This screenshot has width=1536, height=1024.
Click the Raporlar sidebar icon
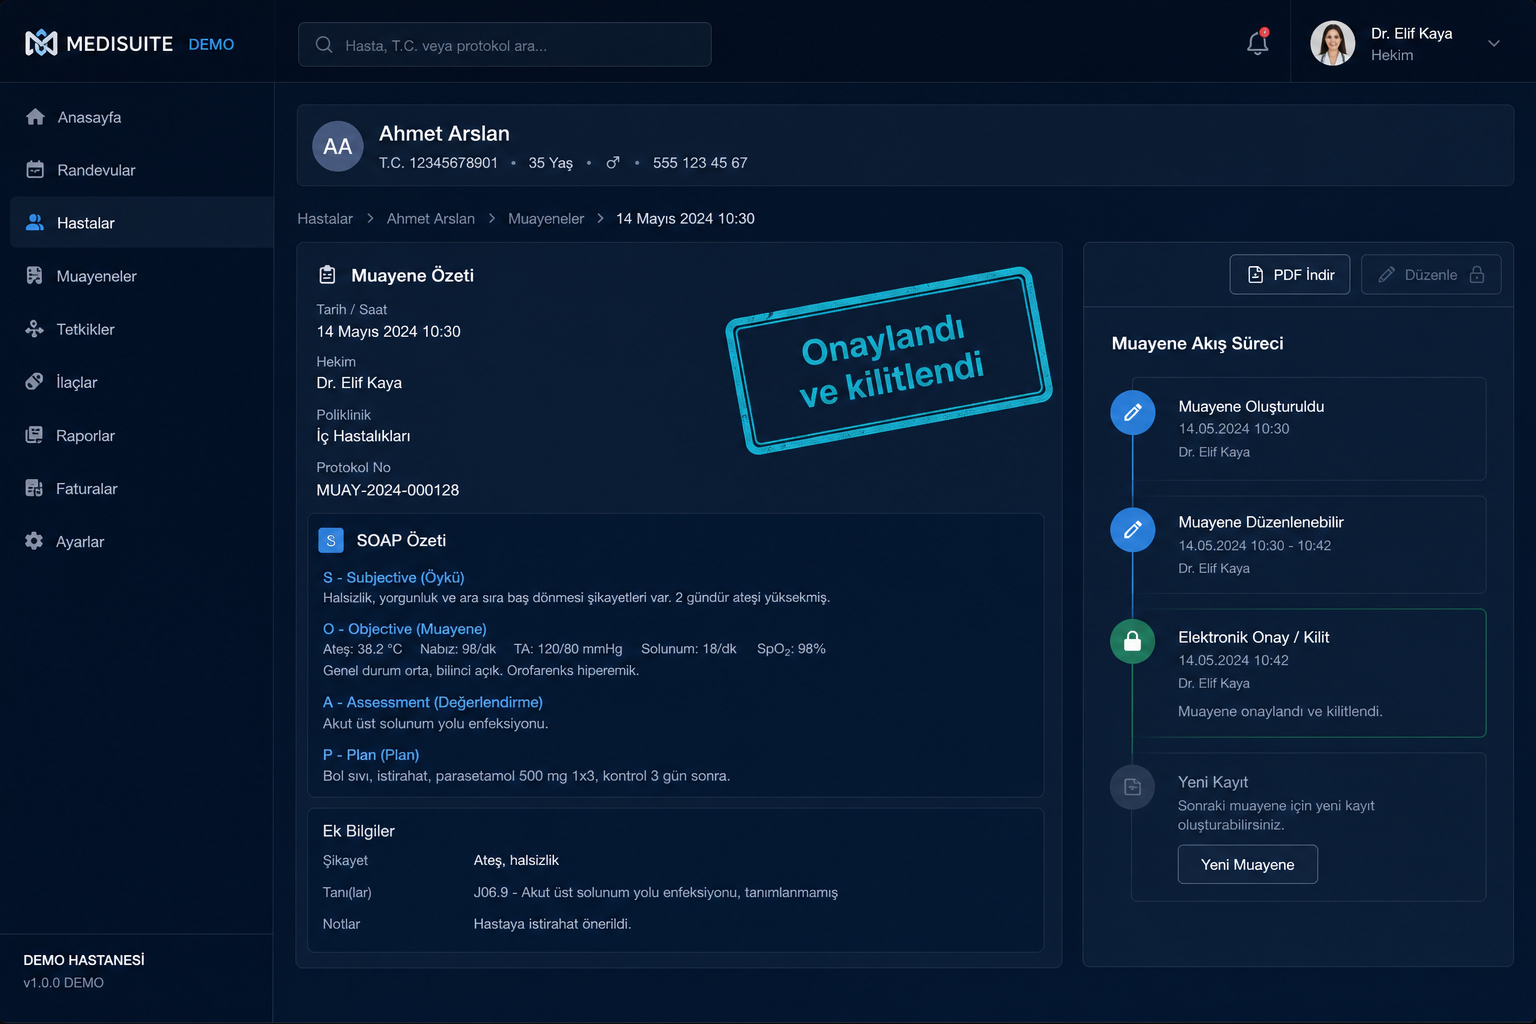click(35, 435)
